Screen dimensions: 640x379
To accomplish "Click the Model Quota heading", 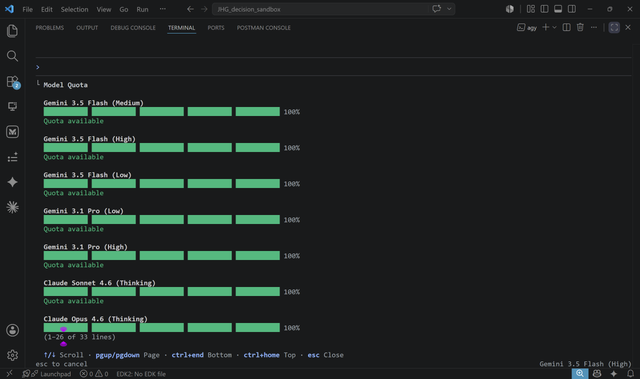I will (x=65, y=85).
